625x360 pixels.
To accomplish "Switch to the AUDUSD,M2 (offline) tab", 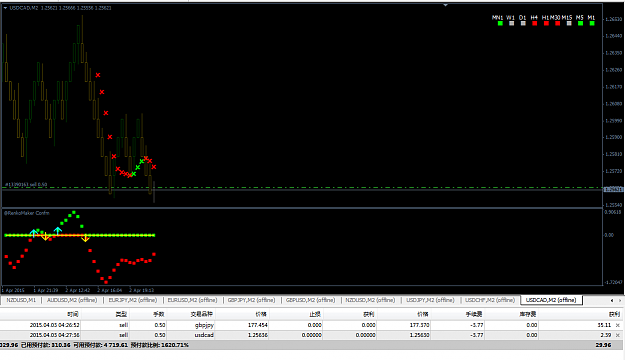I will point(72,300).
